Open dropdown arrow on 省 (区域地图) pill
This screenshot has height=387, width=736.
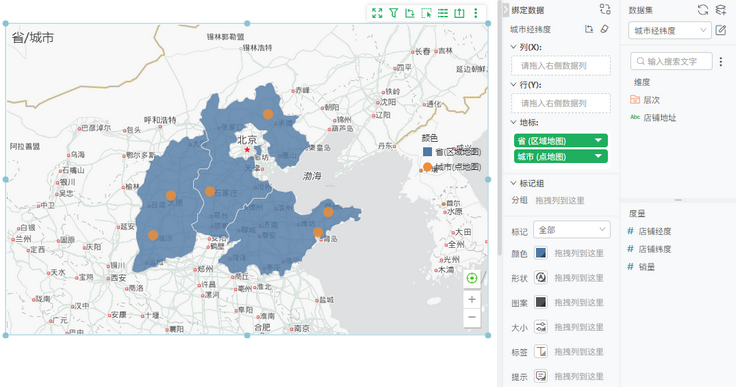(x=598, y=140)
